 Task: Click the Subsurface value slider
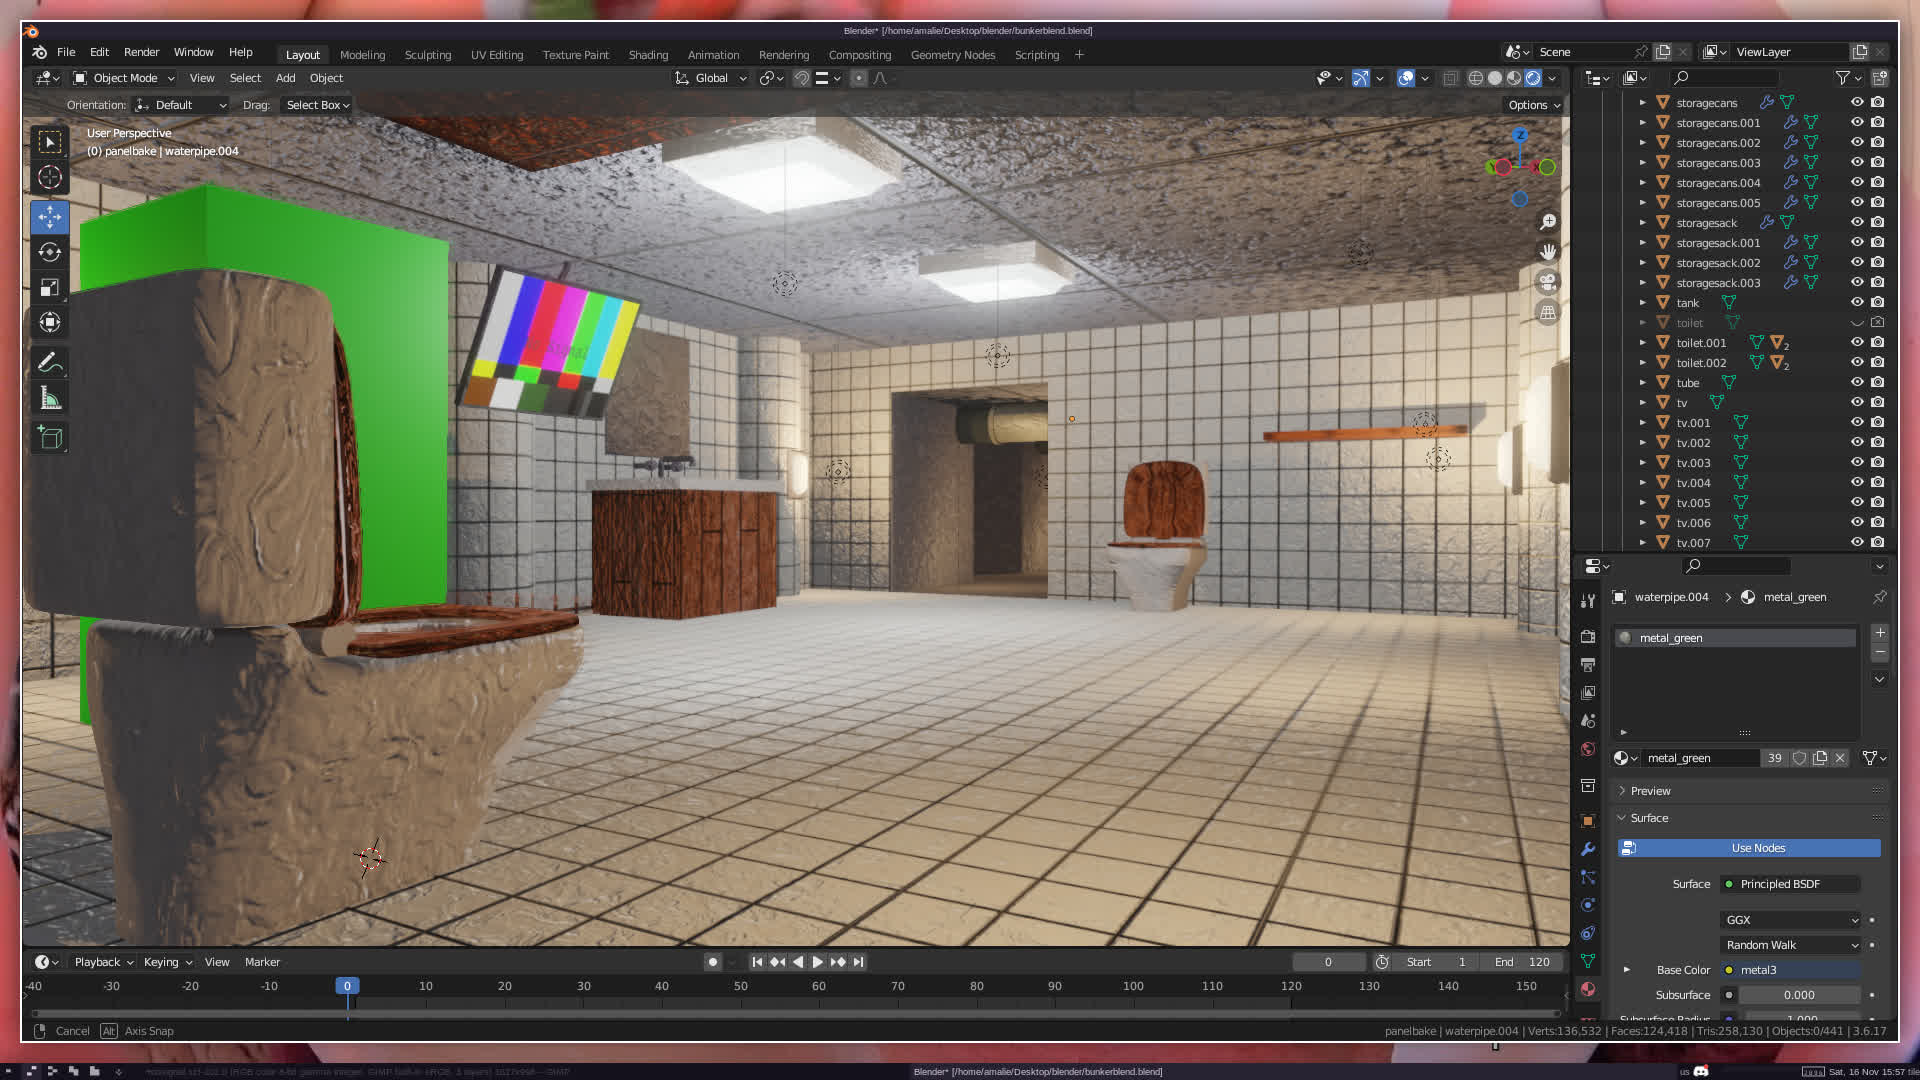point(1799,995)
